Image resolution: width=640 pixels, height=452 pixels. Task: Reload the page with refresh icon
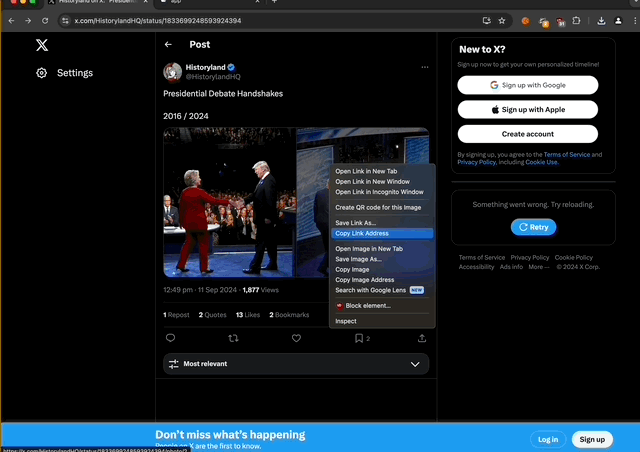click(x=45, y=20)
